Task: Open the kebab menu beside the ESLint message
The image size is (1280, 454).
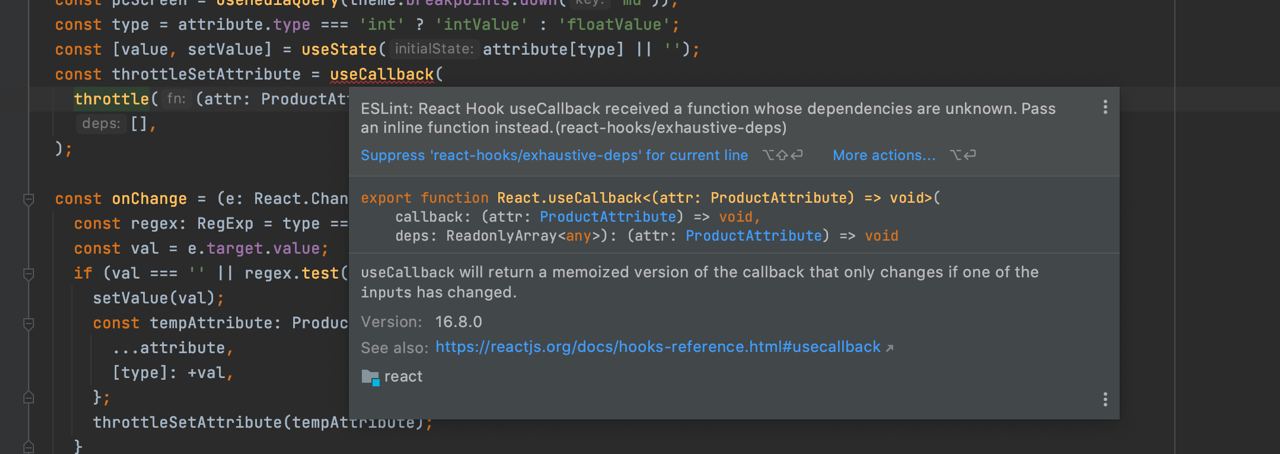Action: pyautogui.click(x=1105, y=107)
